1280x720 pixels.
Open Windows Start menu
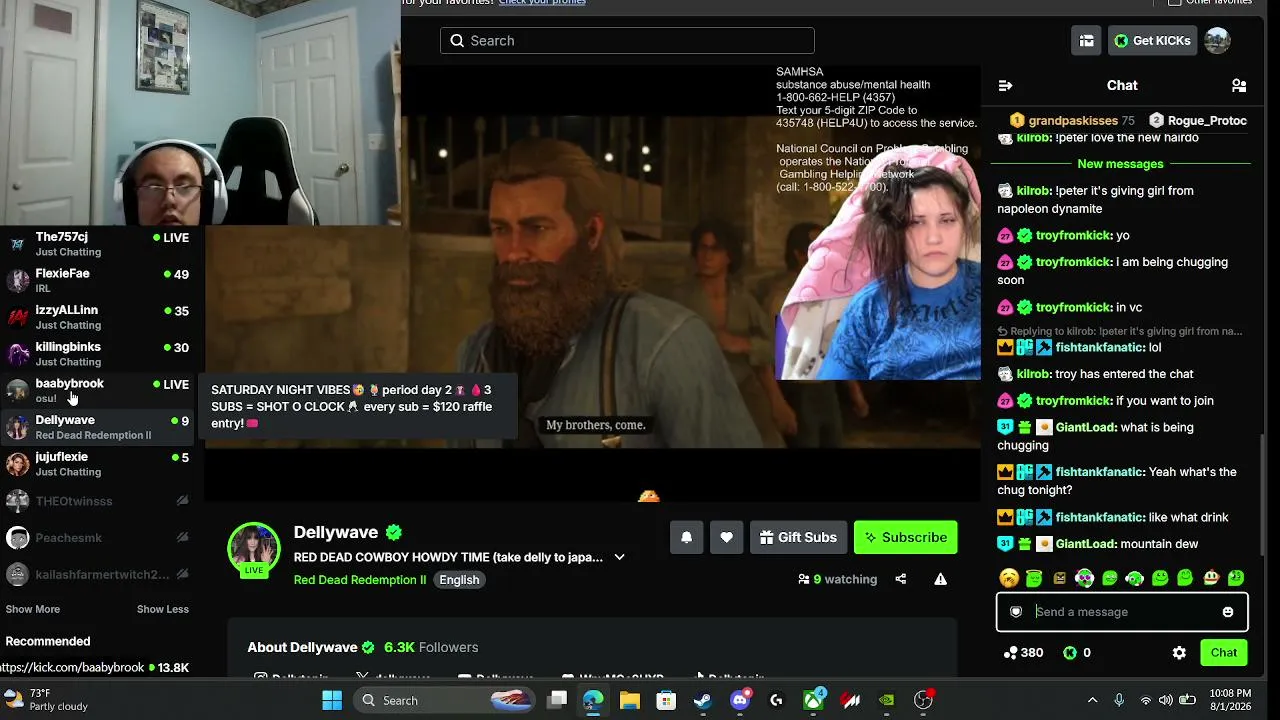332,700
